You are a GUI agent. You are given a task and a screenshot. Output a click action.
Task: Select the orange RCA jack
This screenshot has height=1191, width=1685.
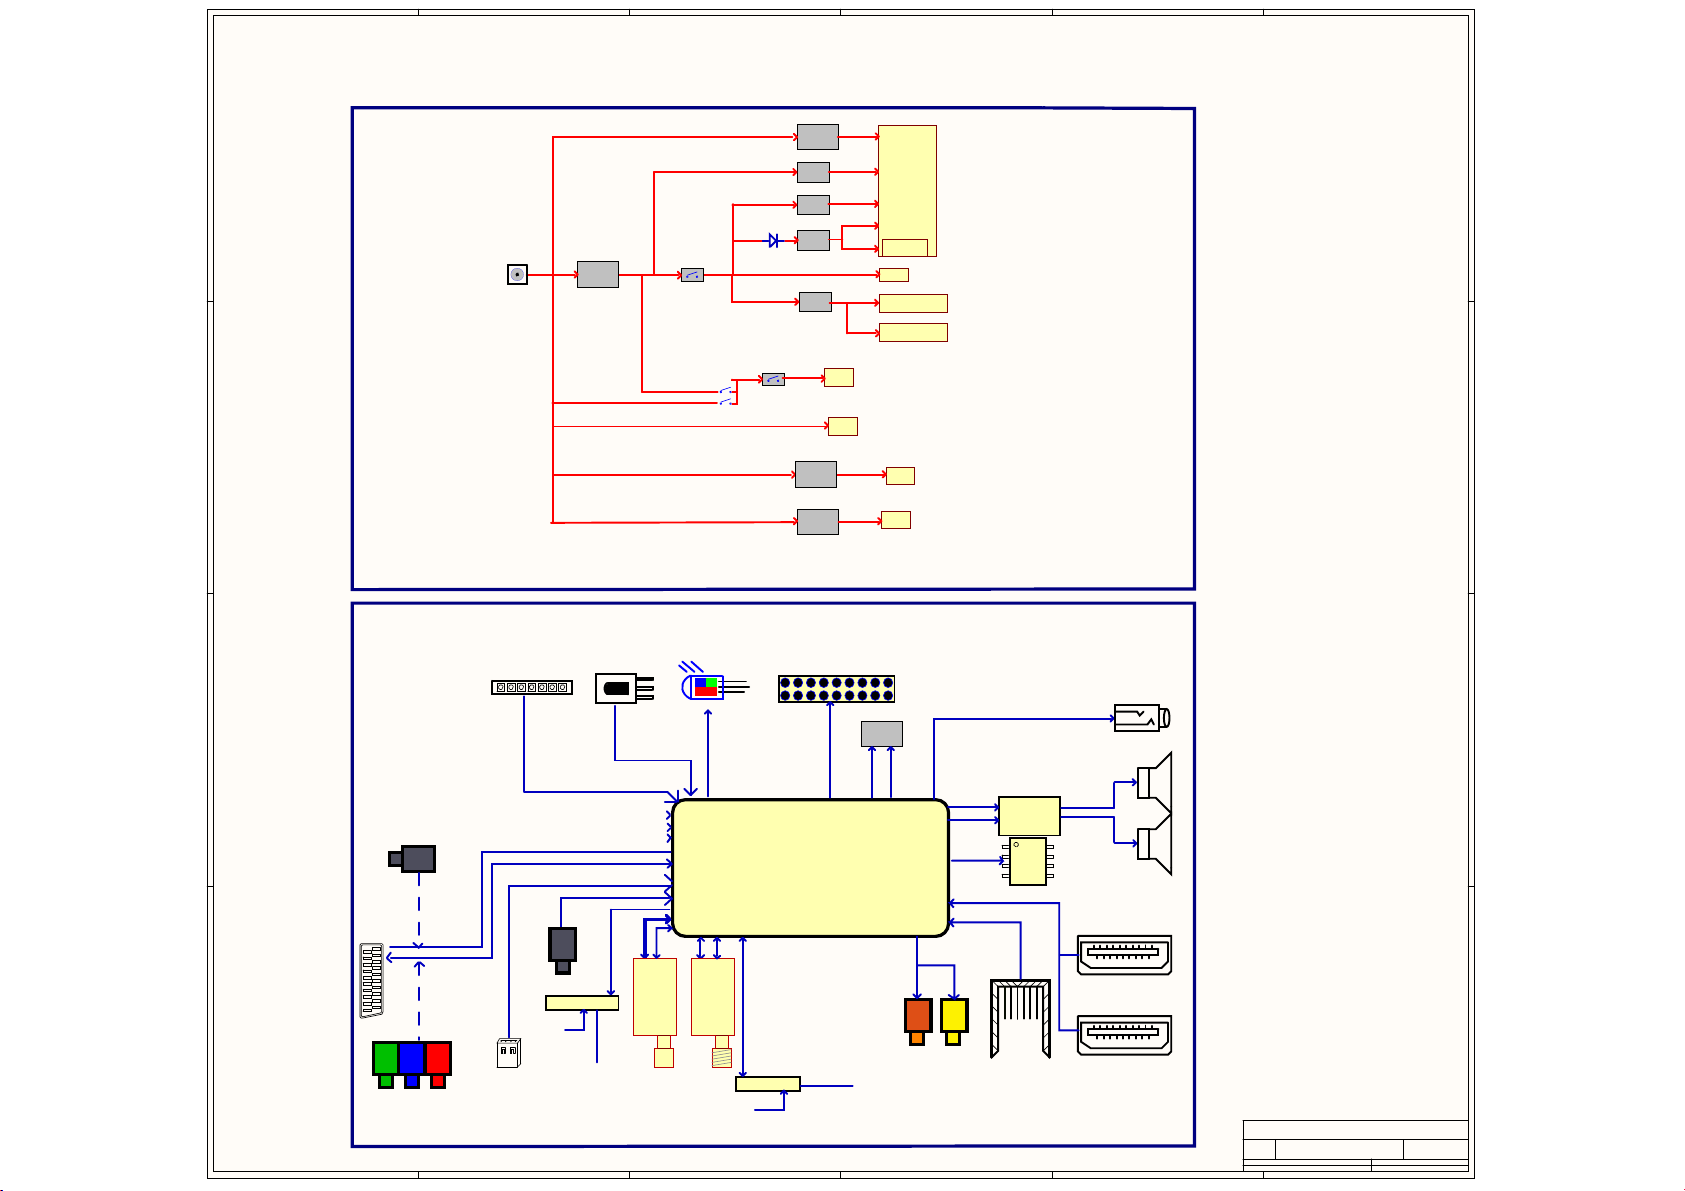918,1021
